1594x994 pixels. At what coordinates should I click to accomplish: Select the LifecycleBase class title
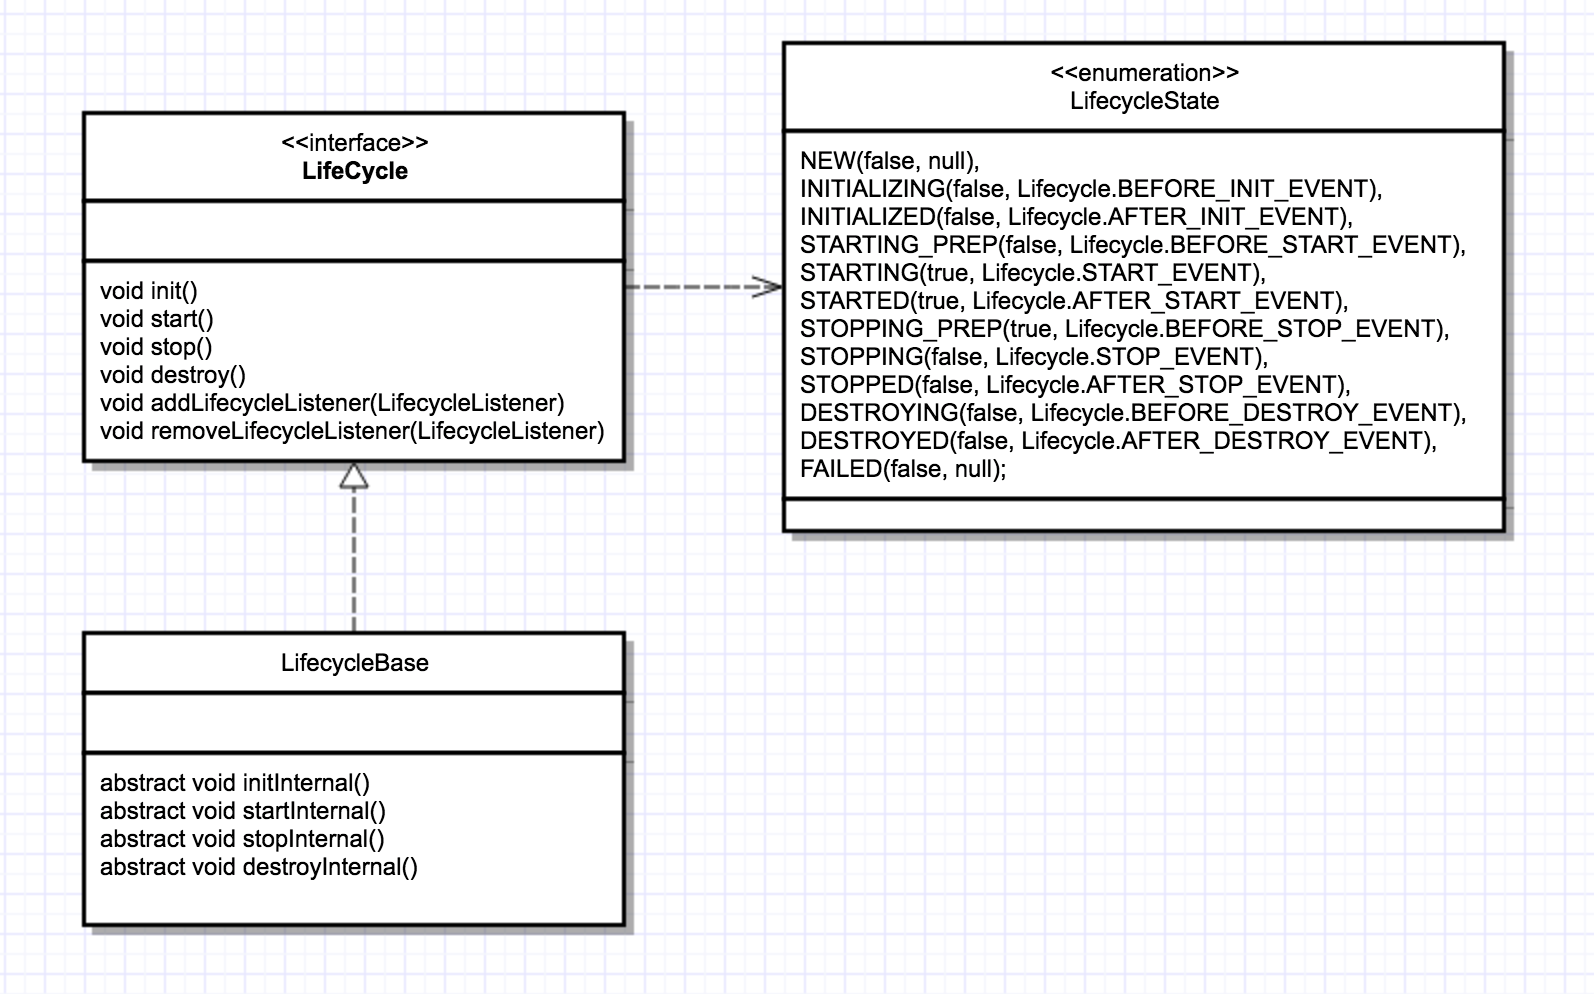click(x=354, y=663)
